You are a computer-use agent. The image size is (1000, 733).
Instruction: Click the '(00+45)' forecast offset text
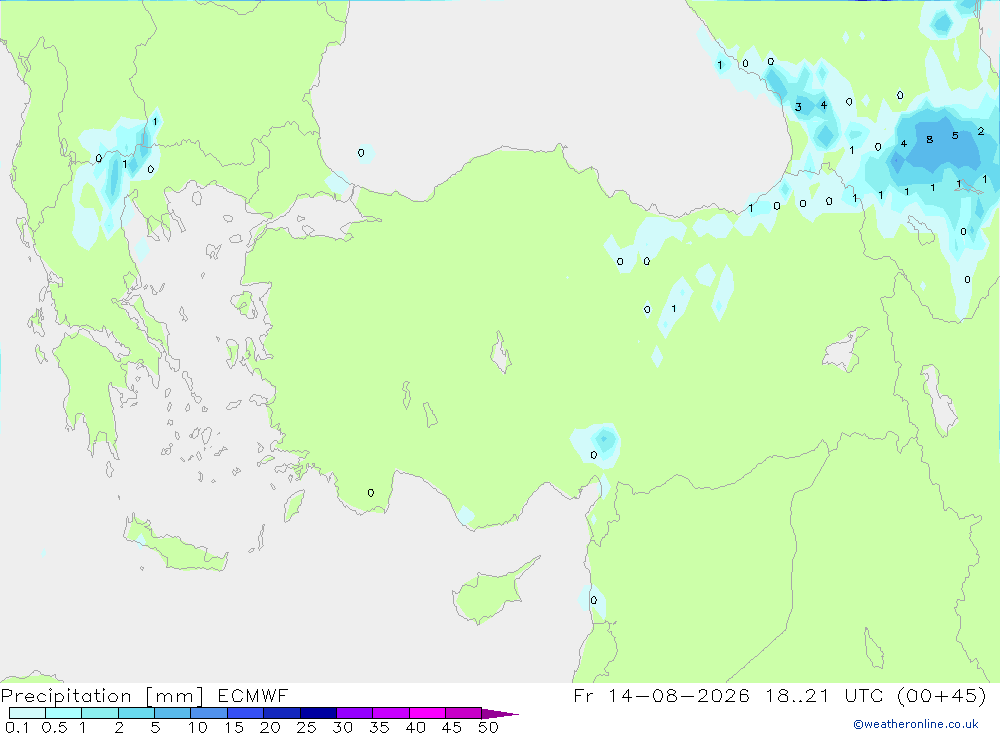(942, 695)
